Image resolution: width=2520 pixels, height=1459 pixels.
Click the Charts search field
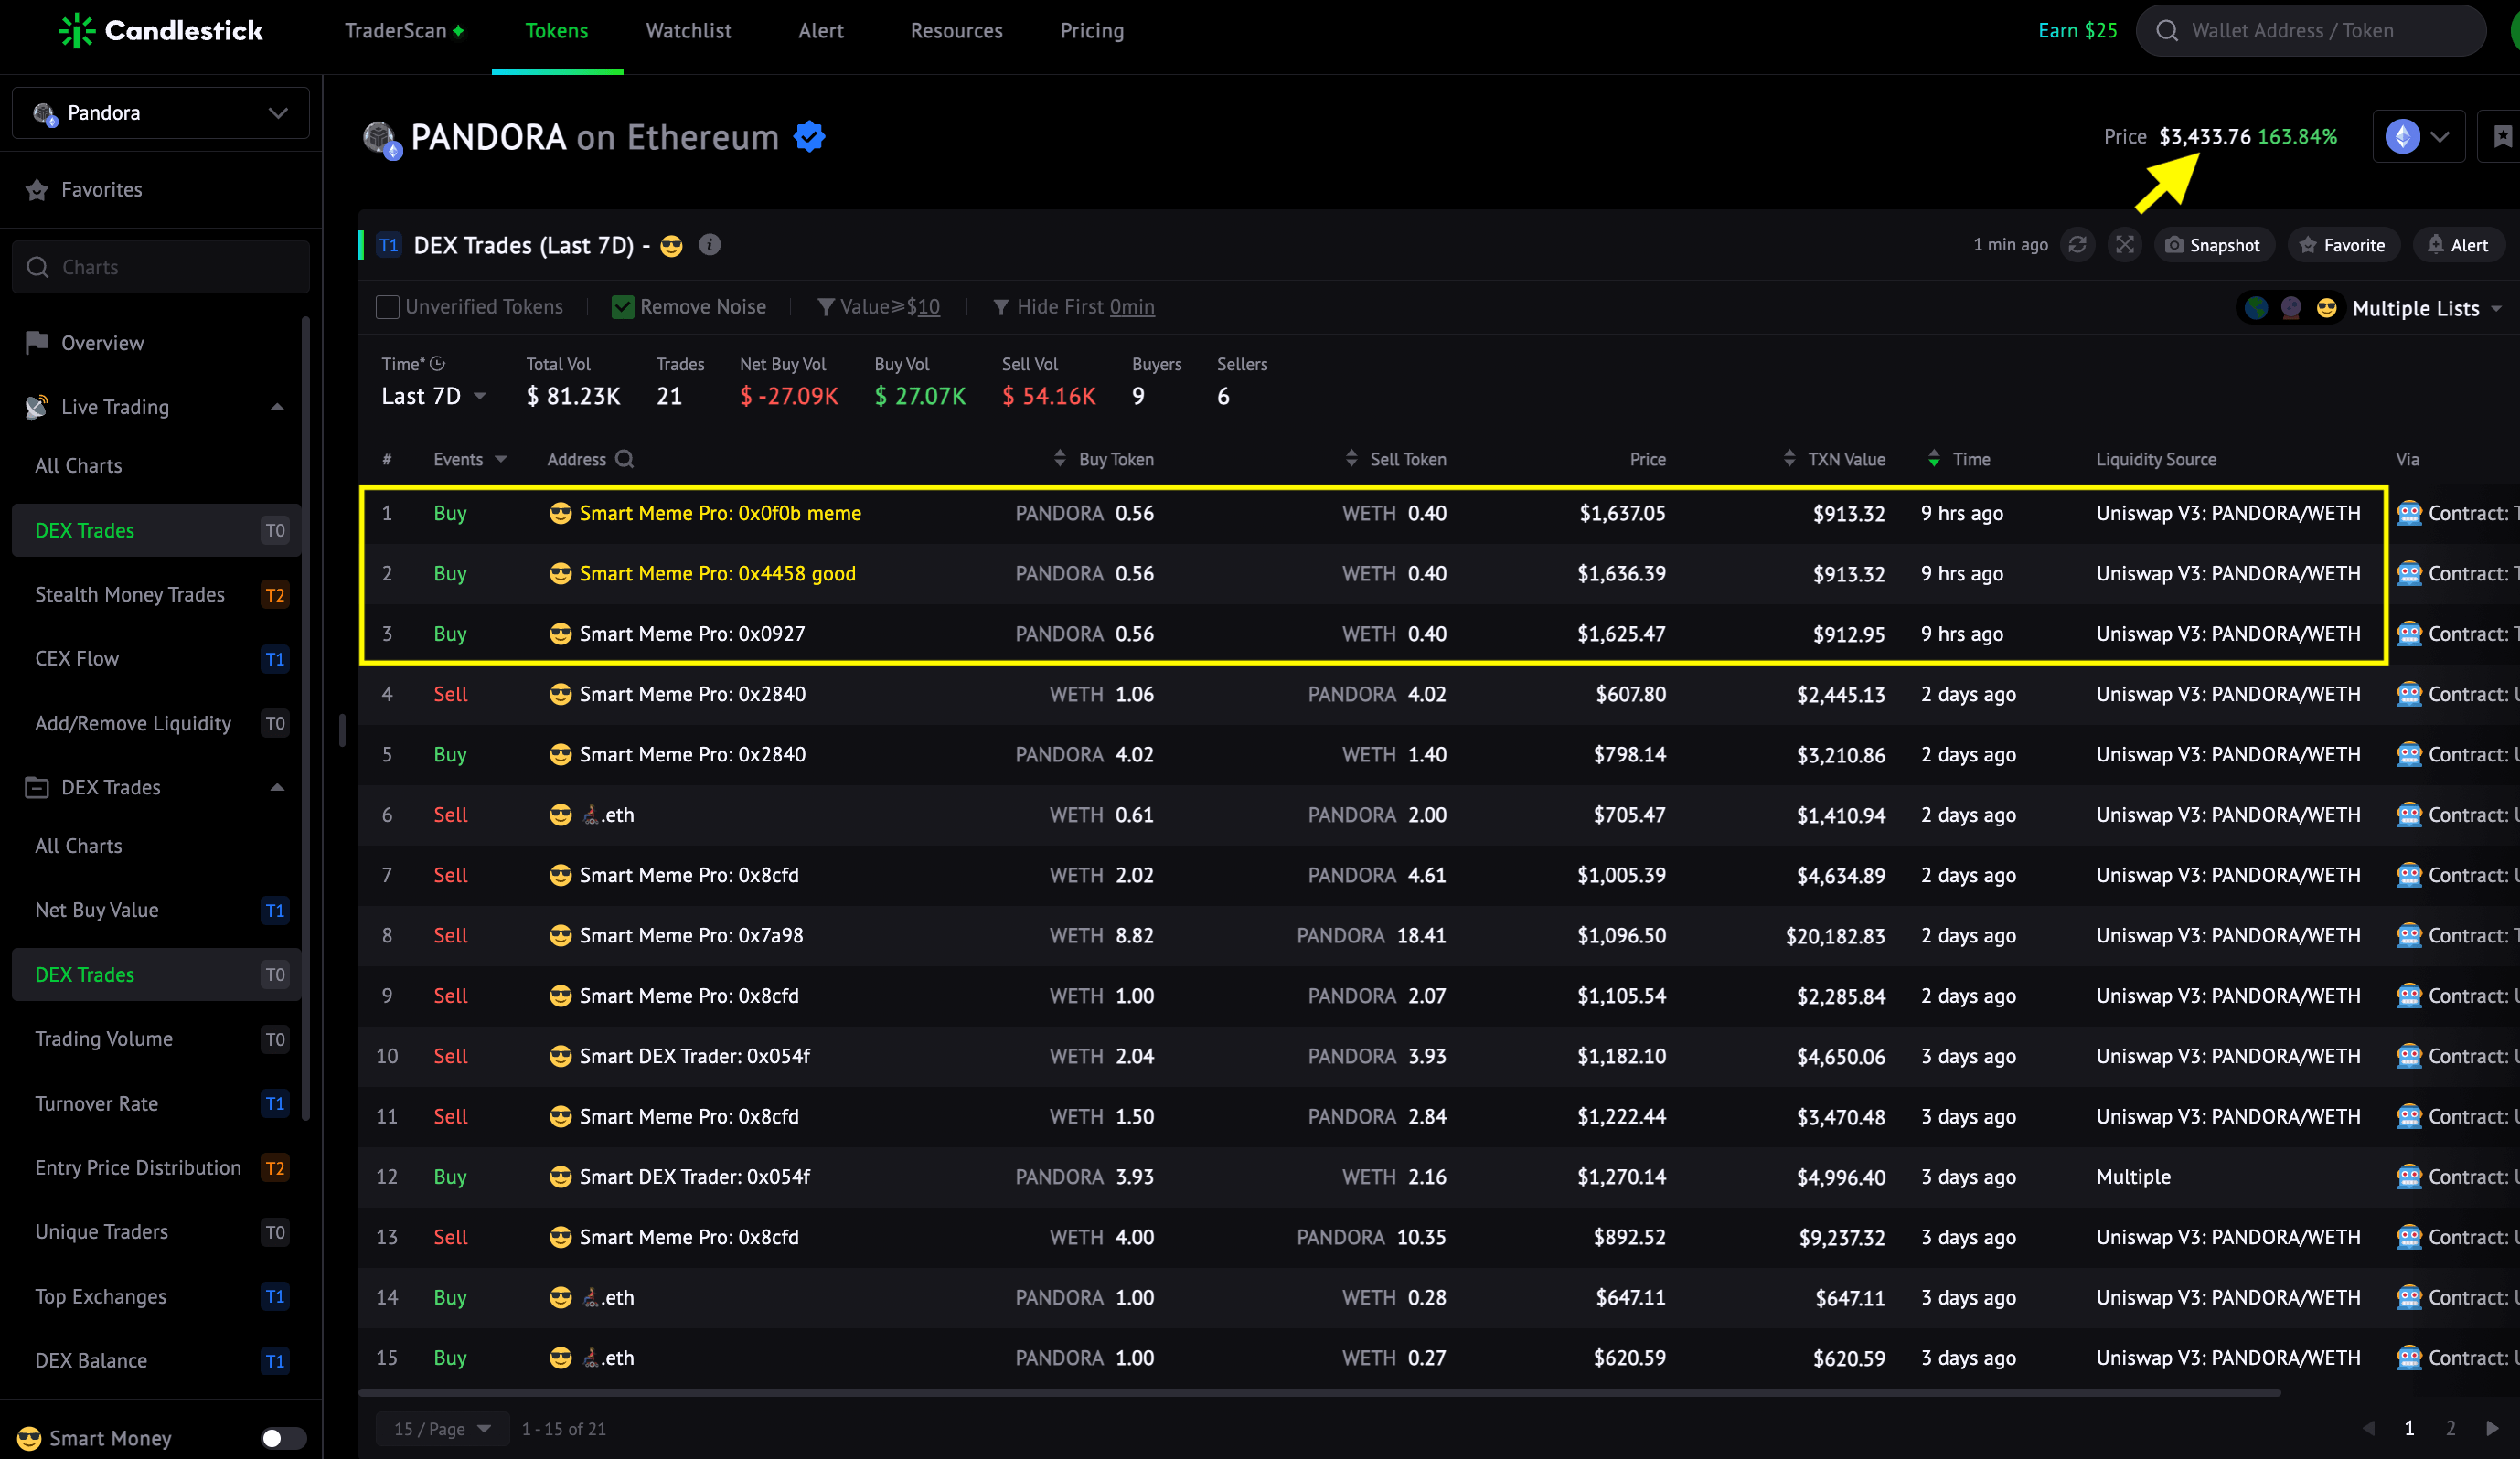tap(161, 267)
